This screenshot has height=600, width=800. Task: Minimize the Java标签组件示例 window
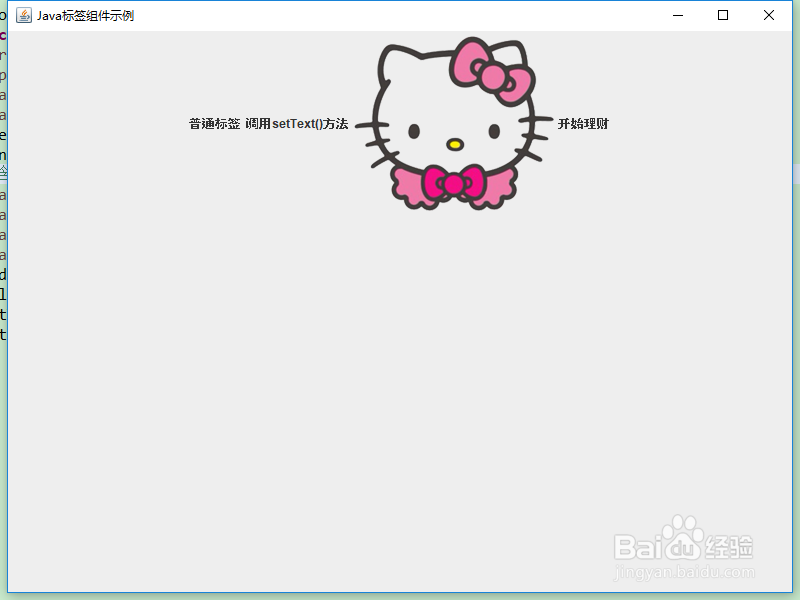click(x=678, y=15)
